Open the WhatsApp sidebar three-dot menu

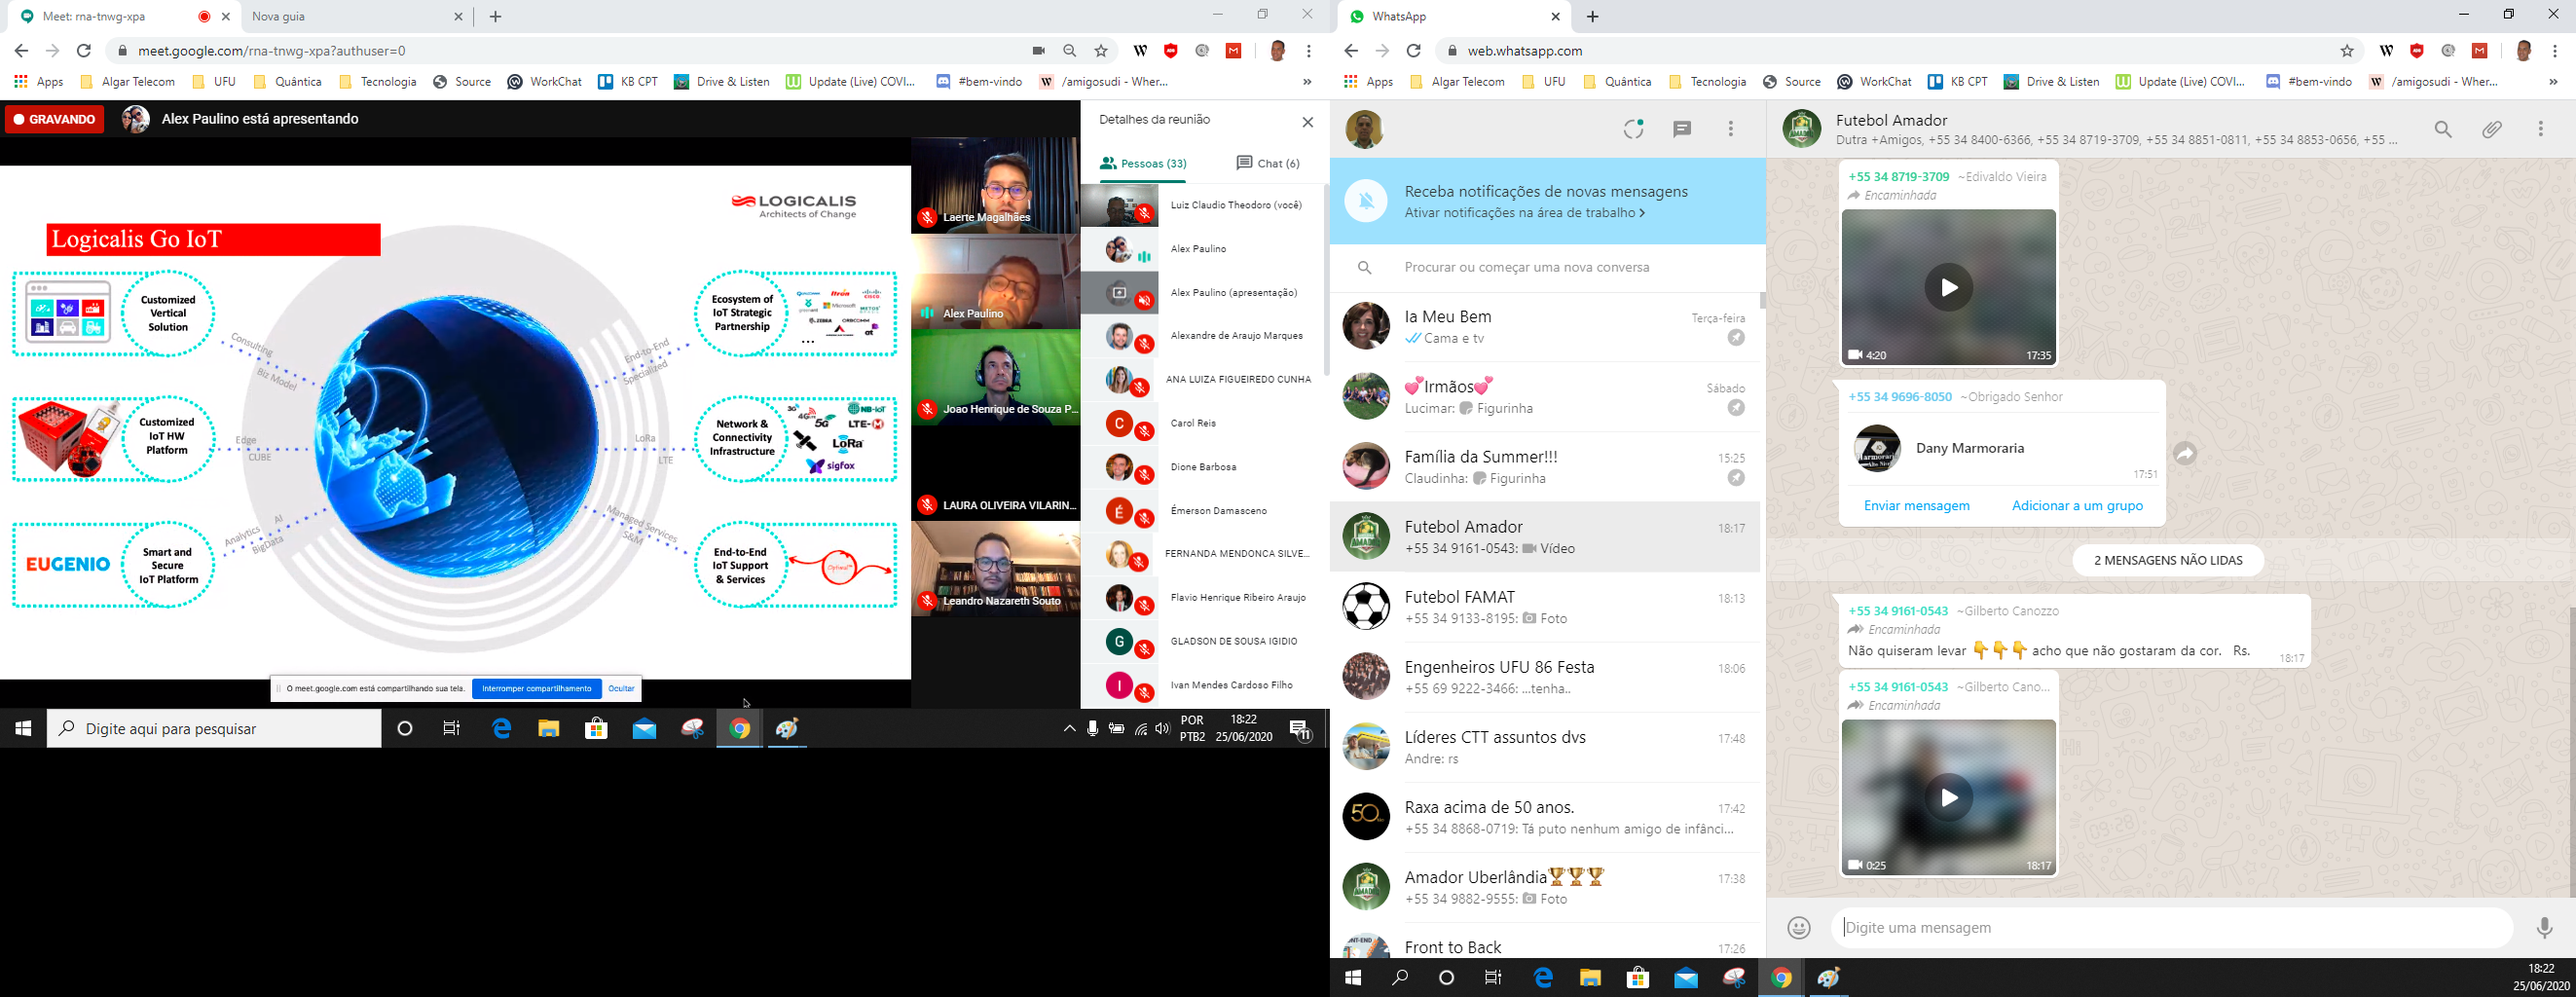1731,129
